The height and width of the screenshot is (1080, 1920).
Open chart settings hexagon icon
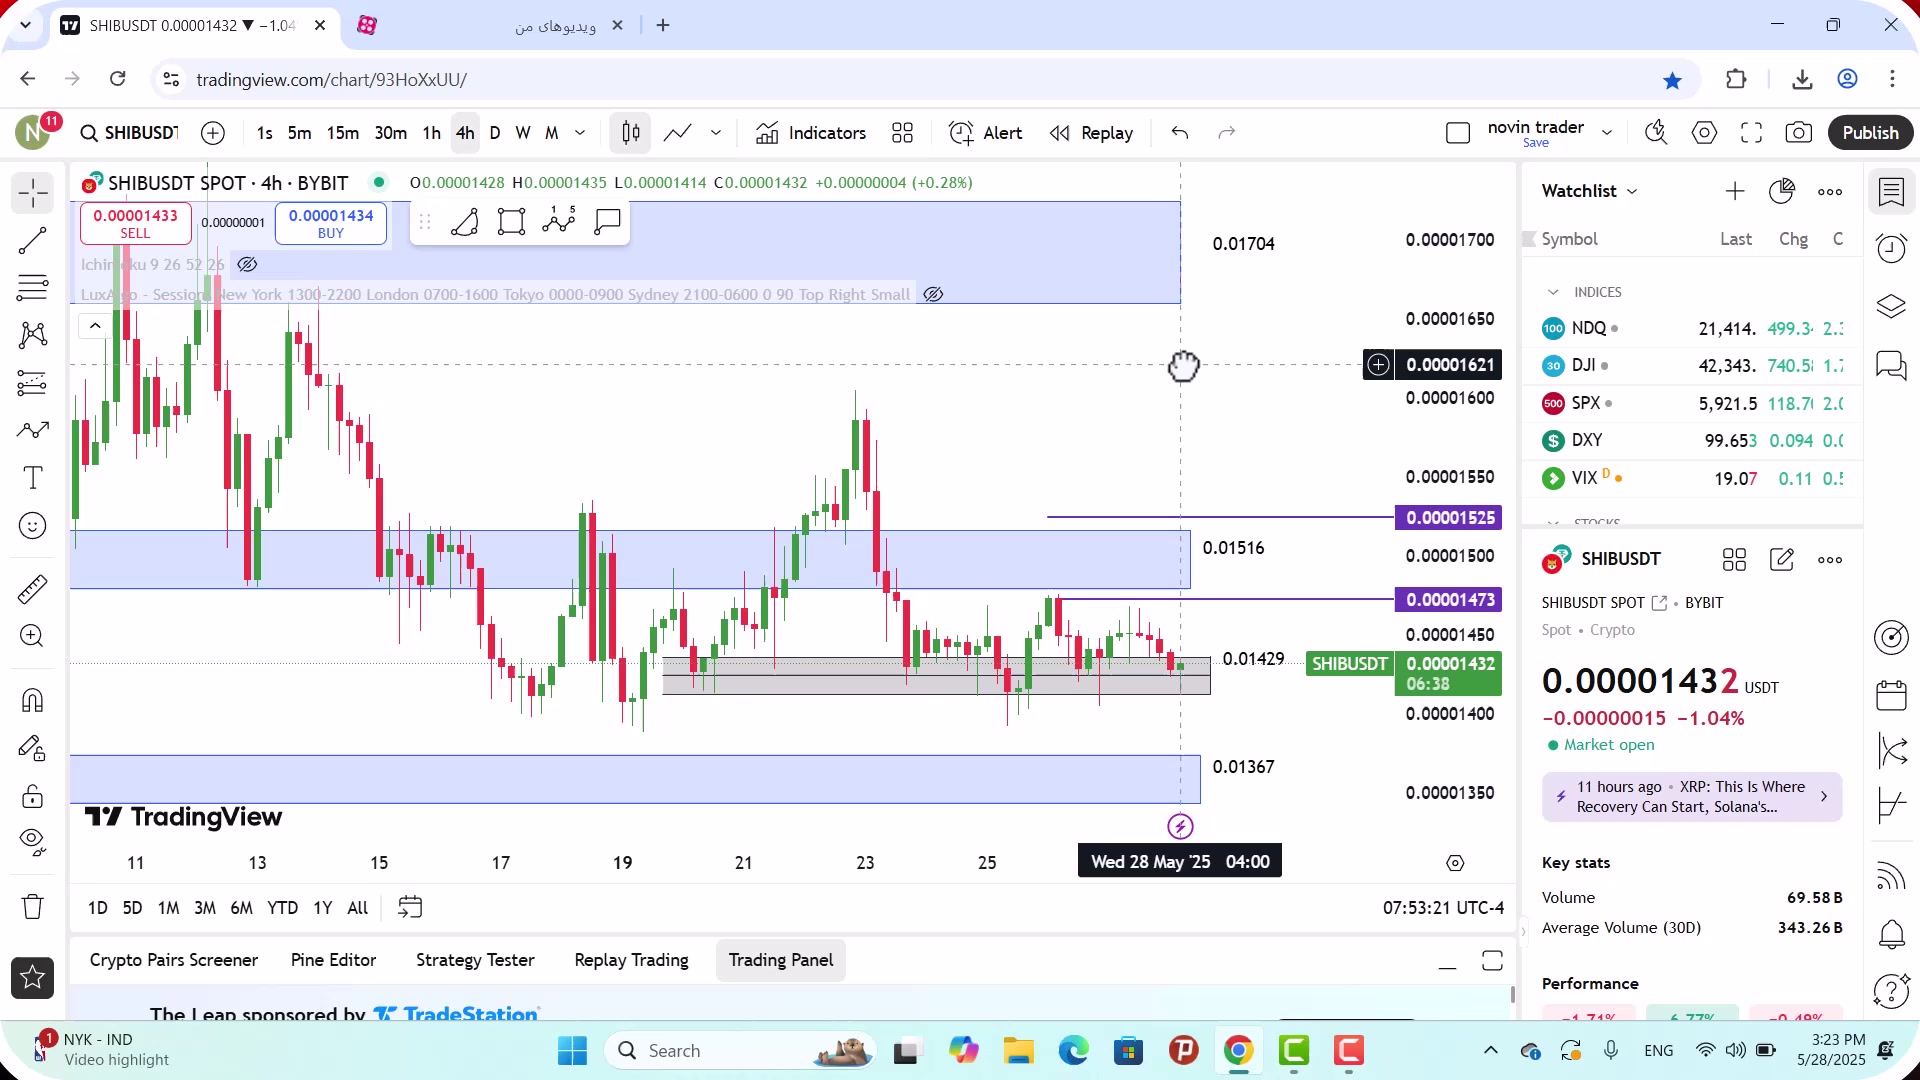tap(1705, 133)
